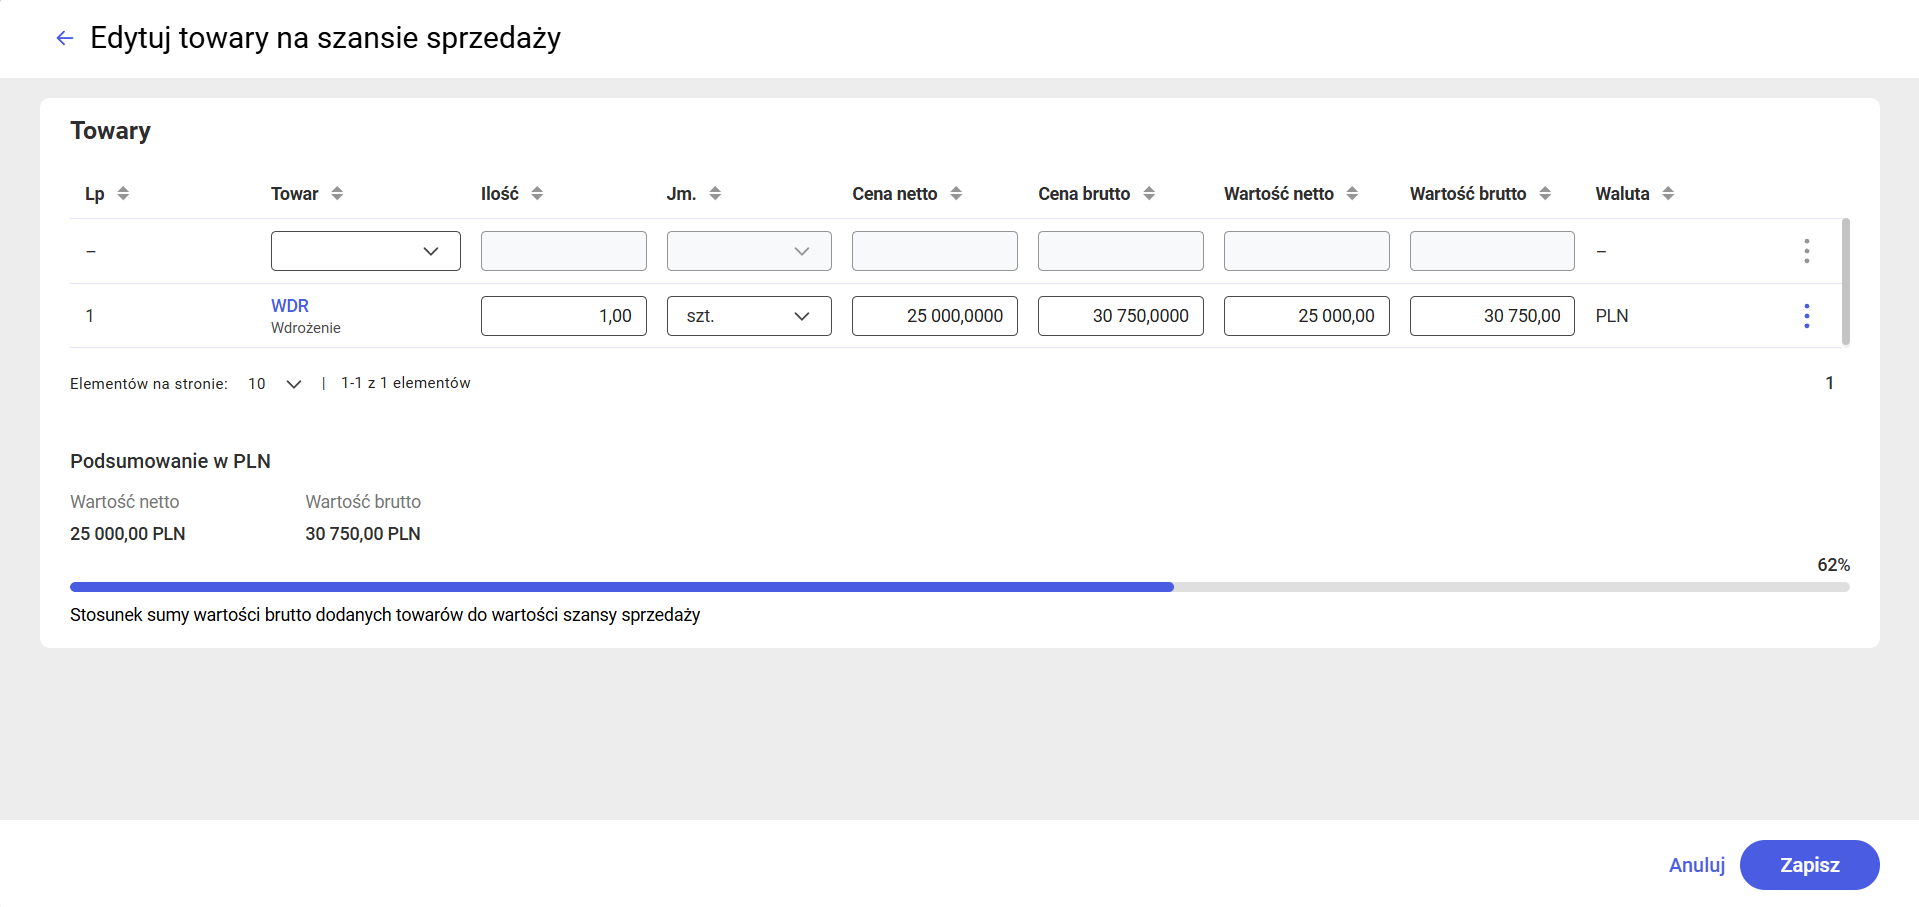Screen dimensions: 1919x907
Task: Click the PLN currency in the WDR row
Action: 1612,316
